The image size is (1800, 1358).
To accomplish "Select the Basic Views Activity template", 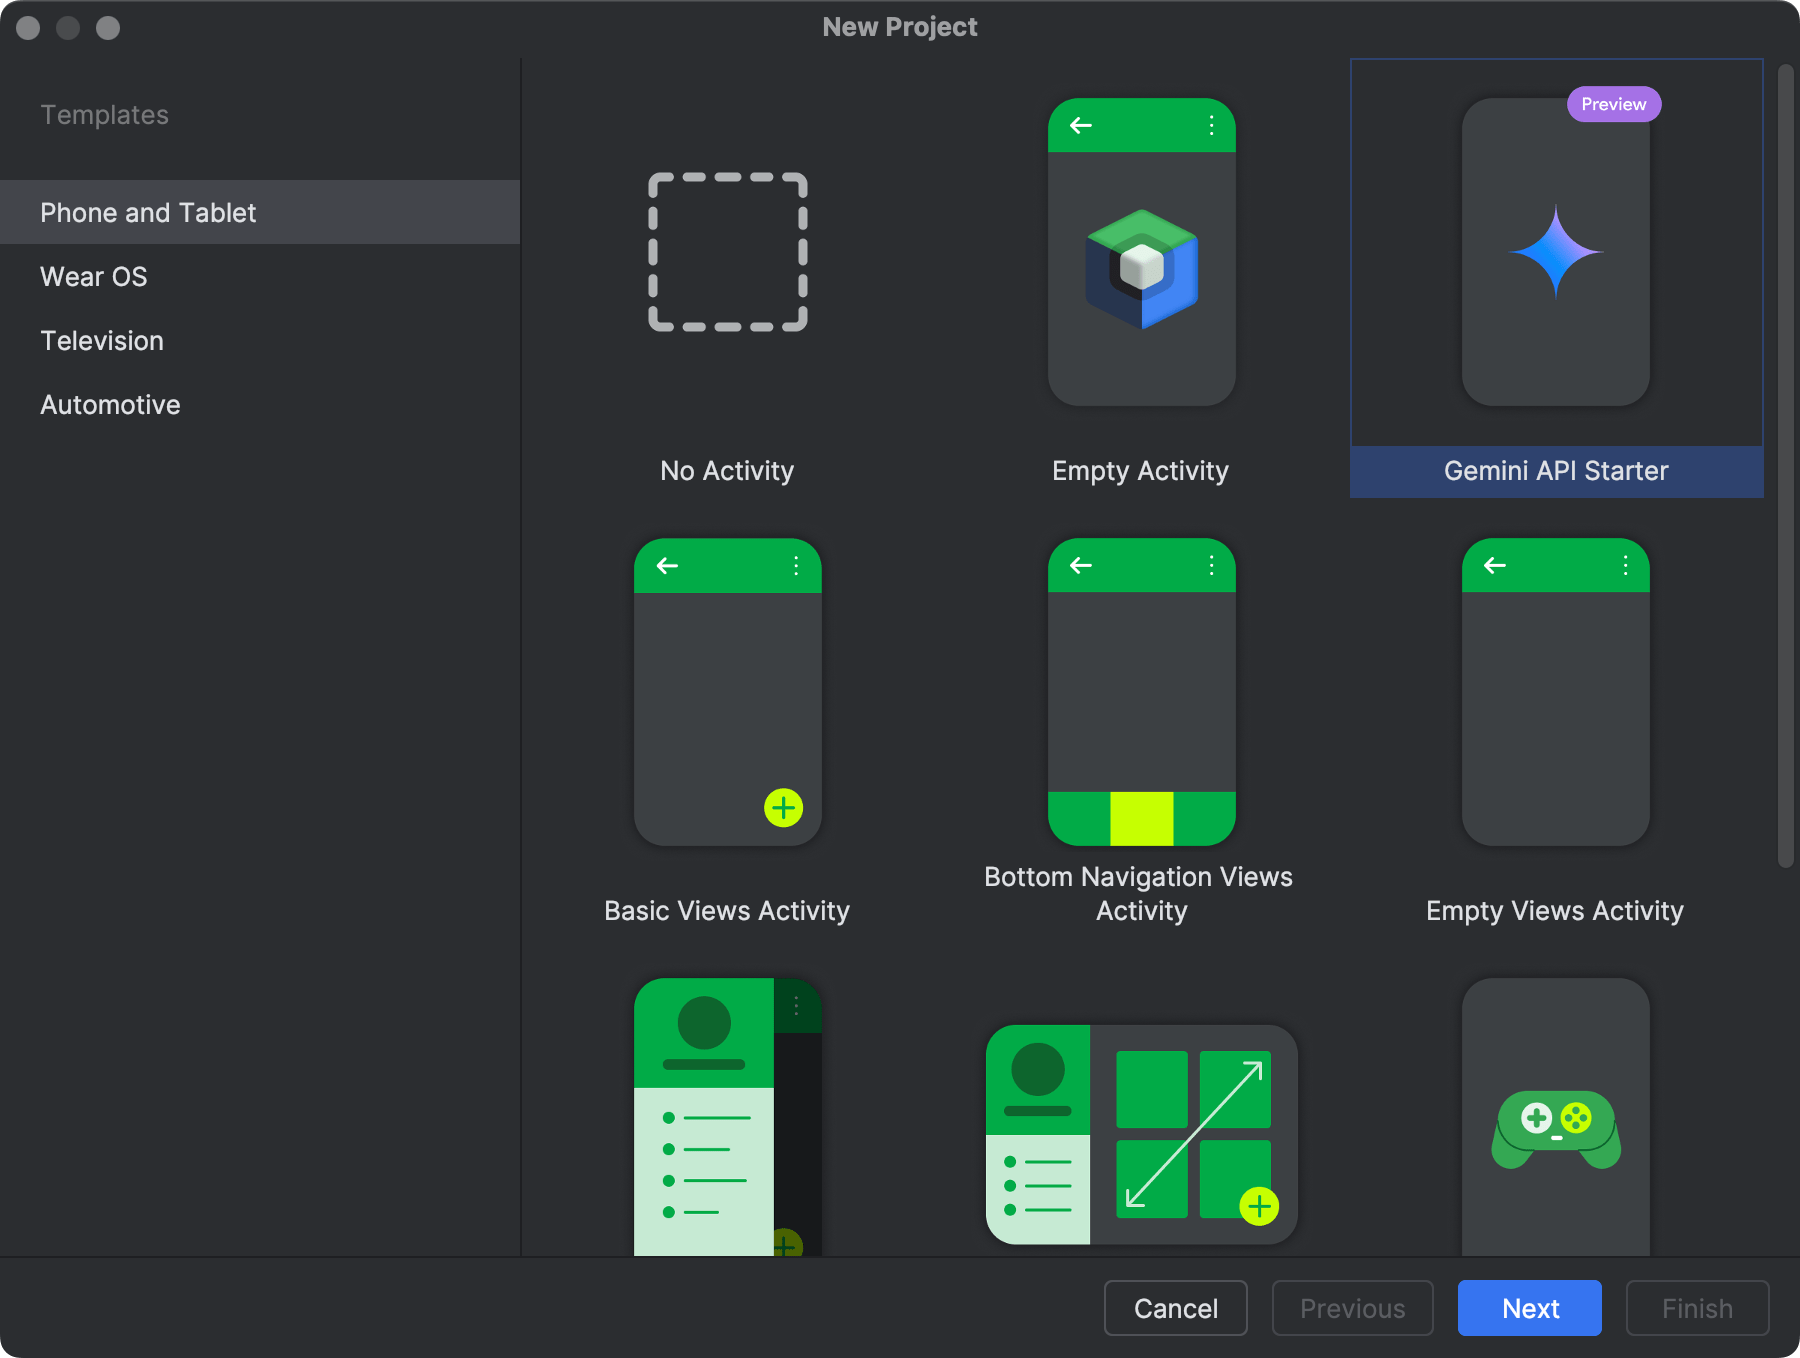I will (x=727, y=690).
